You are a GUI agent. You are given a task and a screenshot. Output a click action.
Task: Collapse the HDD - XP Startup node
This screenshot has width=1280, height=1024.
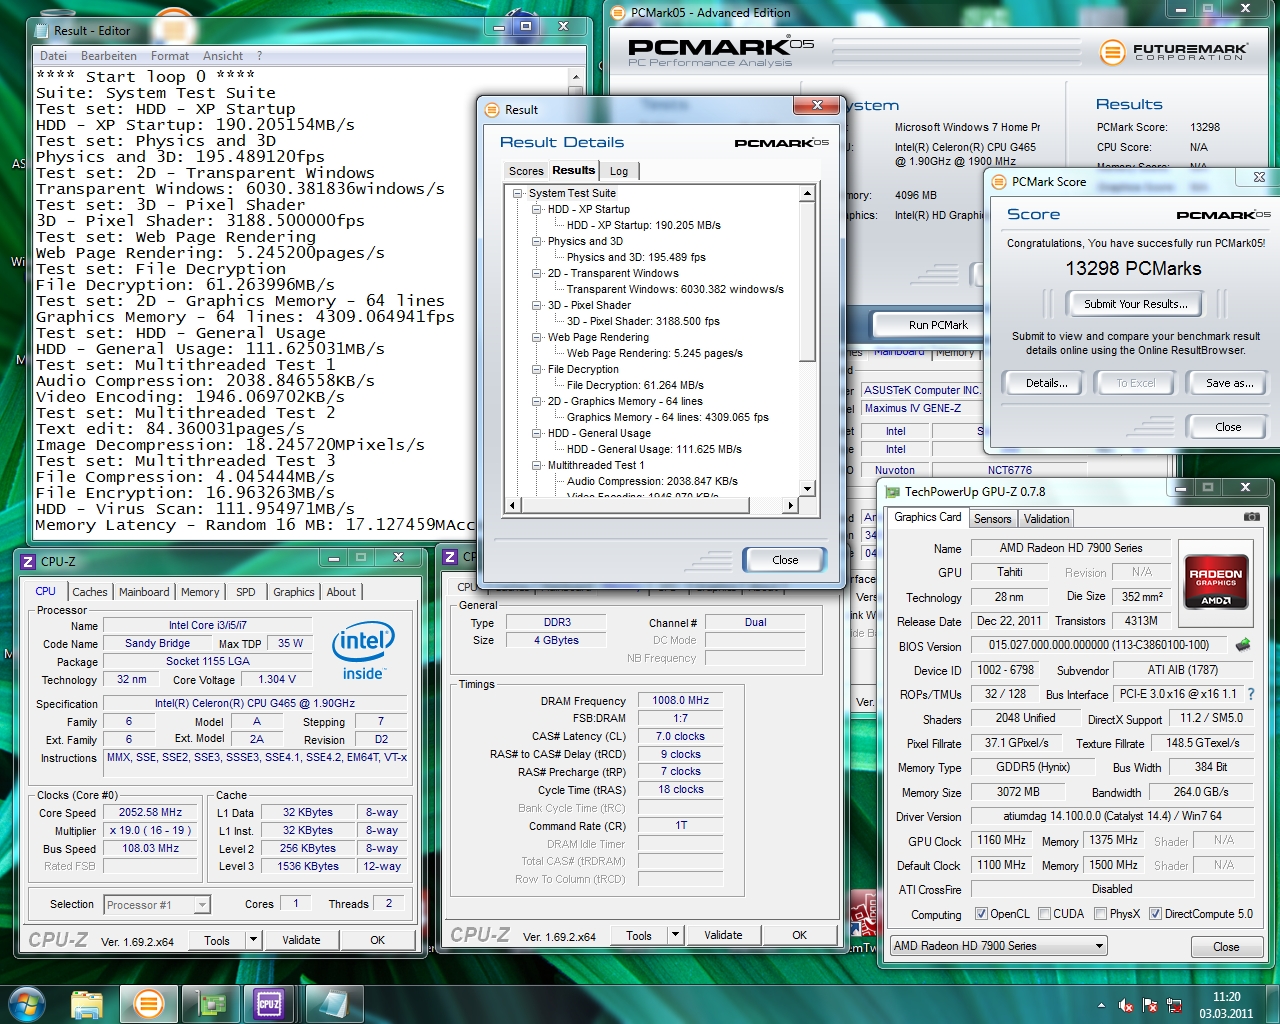click(x=537, y=209)
